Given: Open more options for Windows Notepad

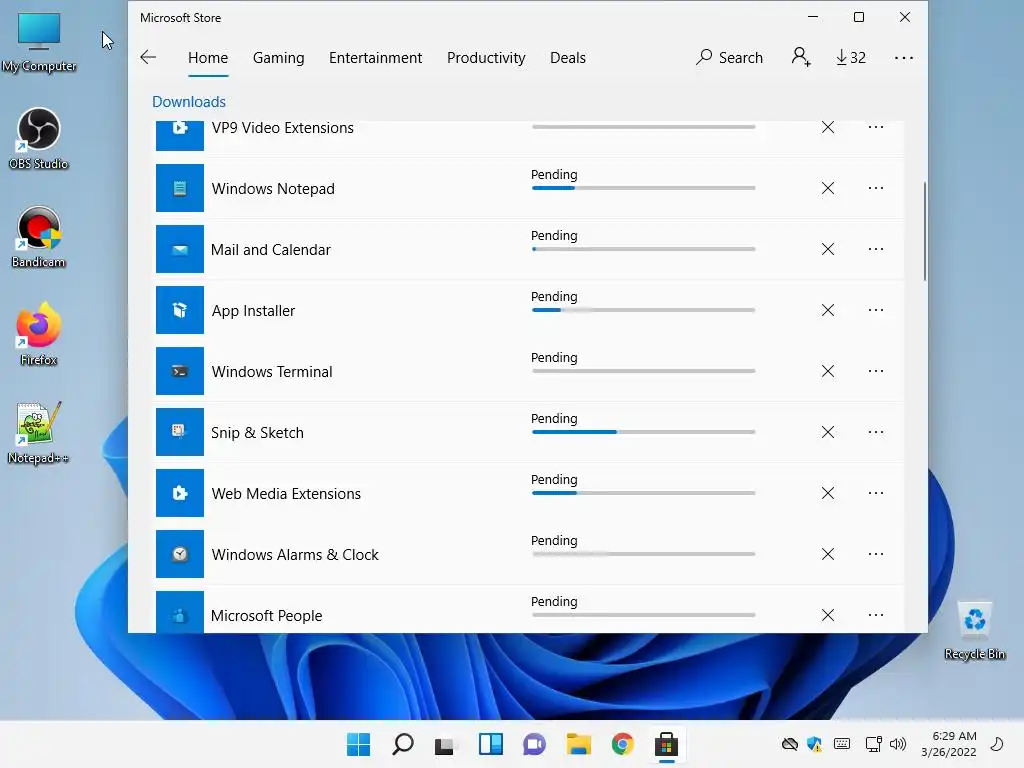Looking at the screenshot, I should click(876, 188).
